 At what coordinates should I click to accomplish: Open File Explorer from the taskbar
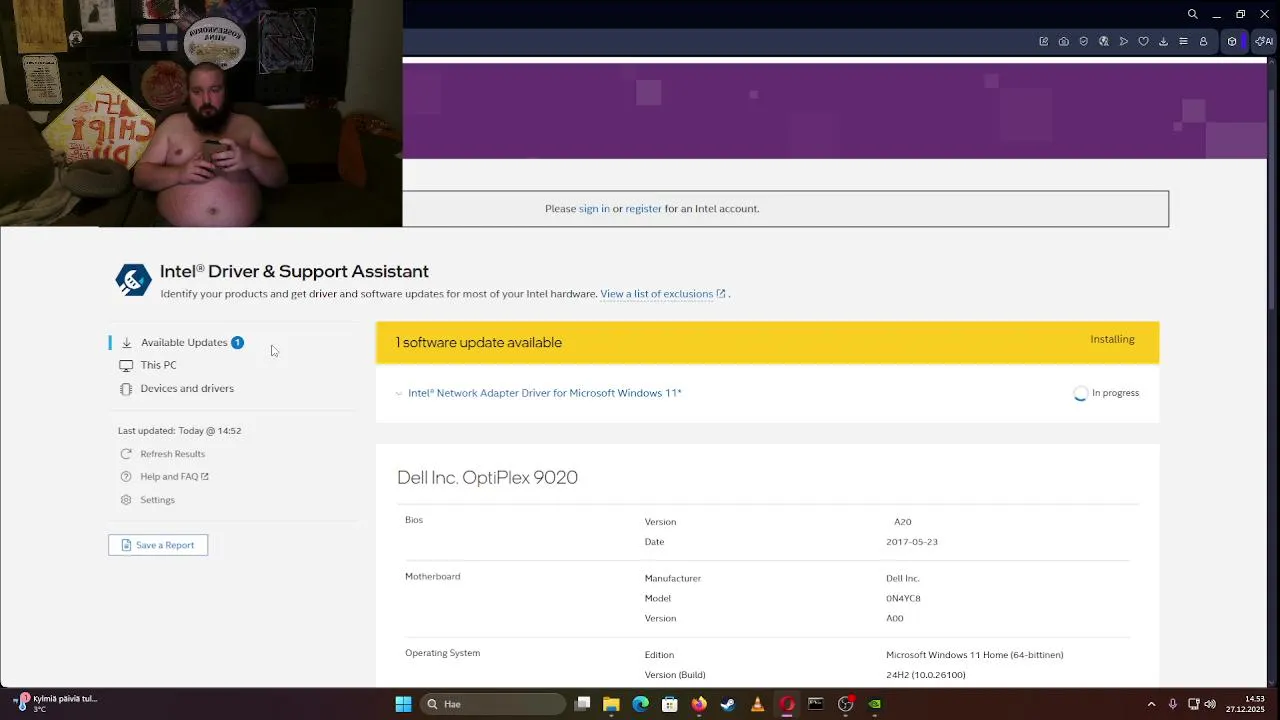611,704
